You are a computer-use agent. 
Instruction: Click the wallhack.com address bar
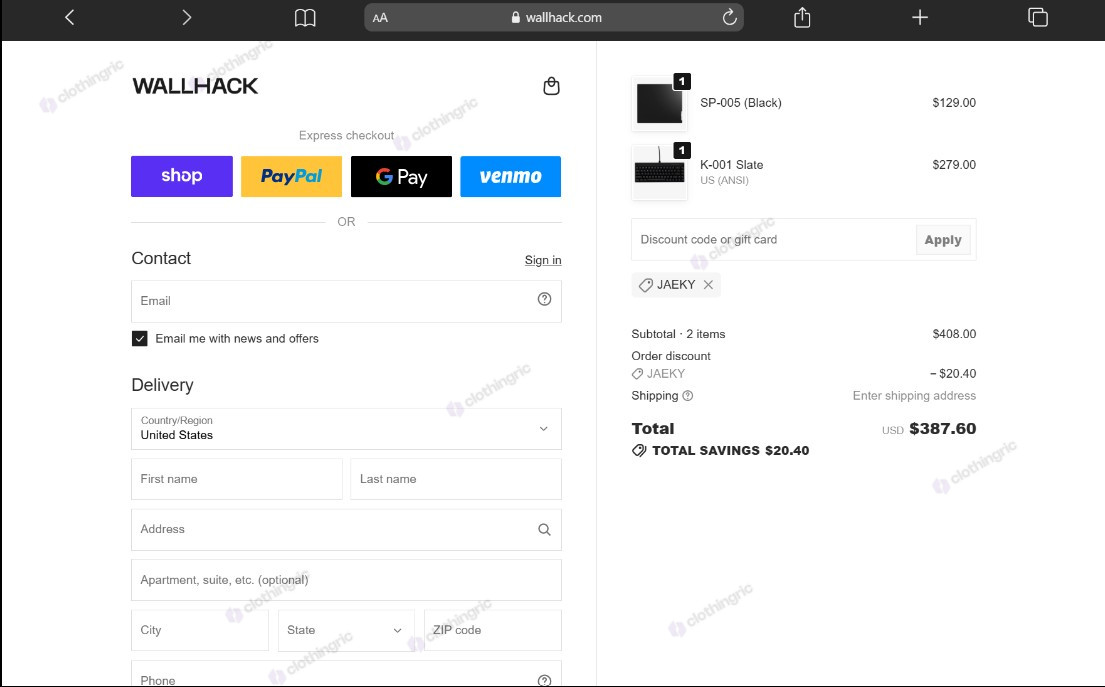pos(554,18)
